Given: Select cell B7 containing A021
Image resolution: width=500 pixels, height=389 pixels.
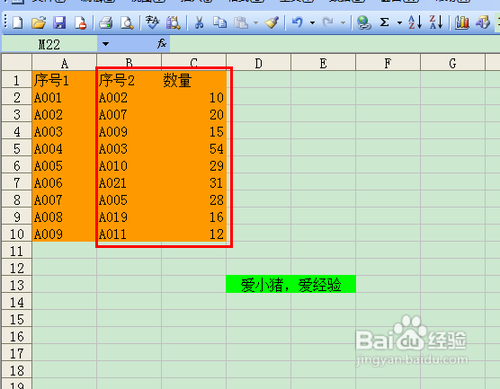Looking at the screenshot, I should [x=129, y=183].
